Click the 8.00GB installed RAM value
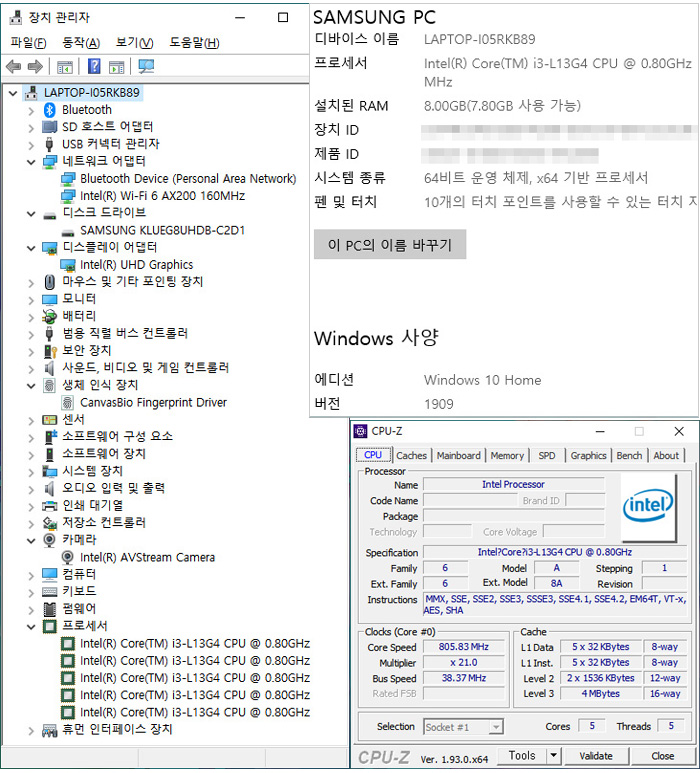Image resolution: width=700 pixels, height=773 pixels. pyautogui.click(x=502, y=105)
